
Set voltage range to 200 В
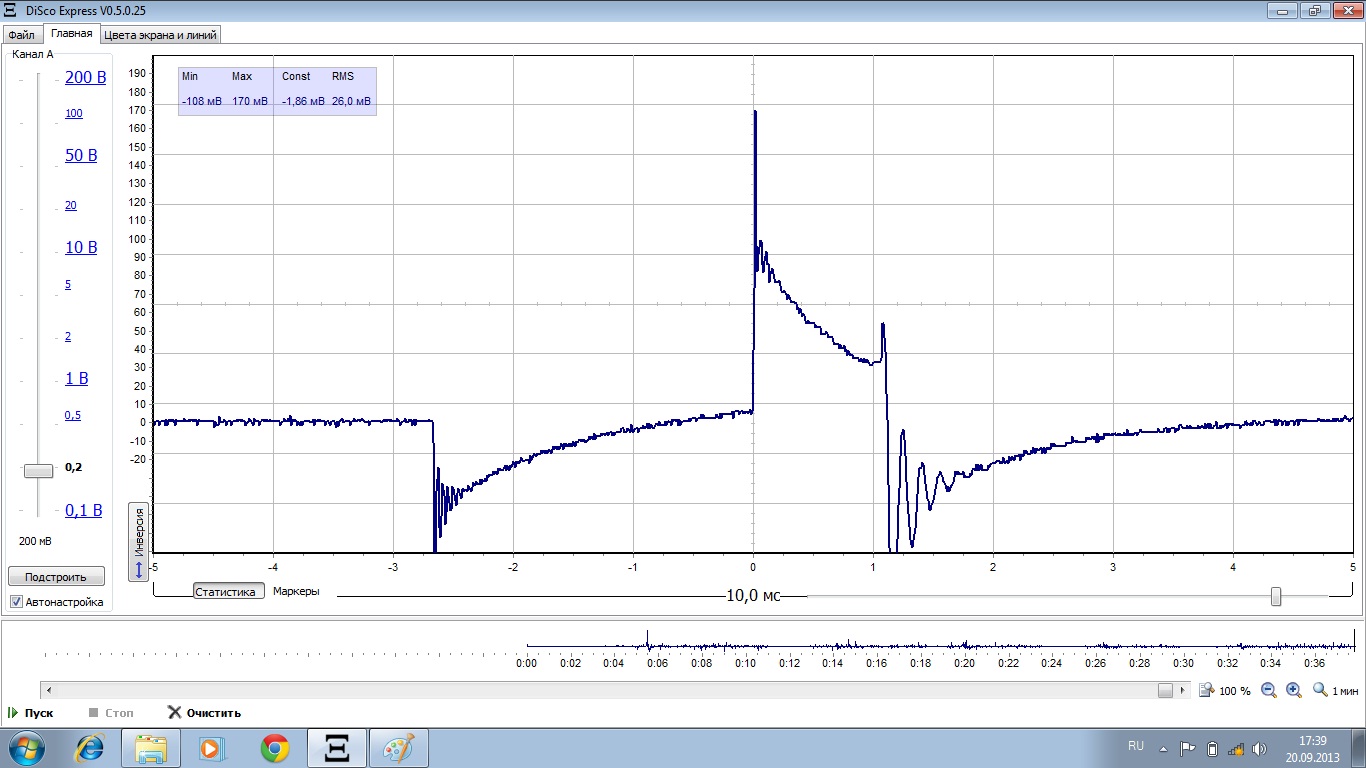(85, 78)
